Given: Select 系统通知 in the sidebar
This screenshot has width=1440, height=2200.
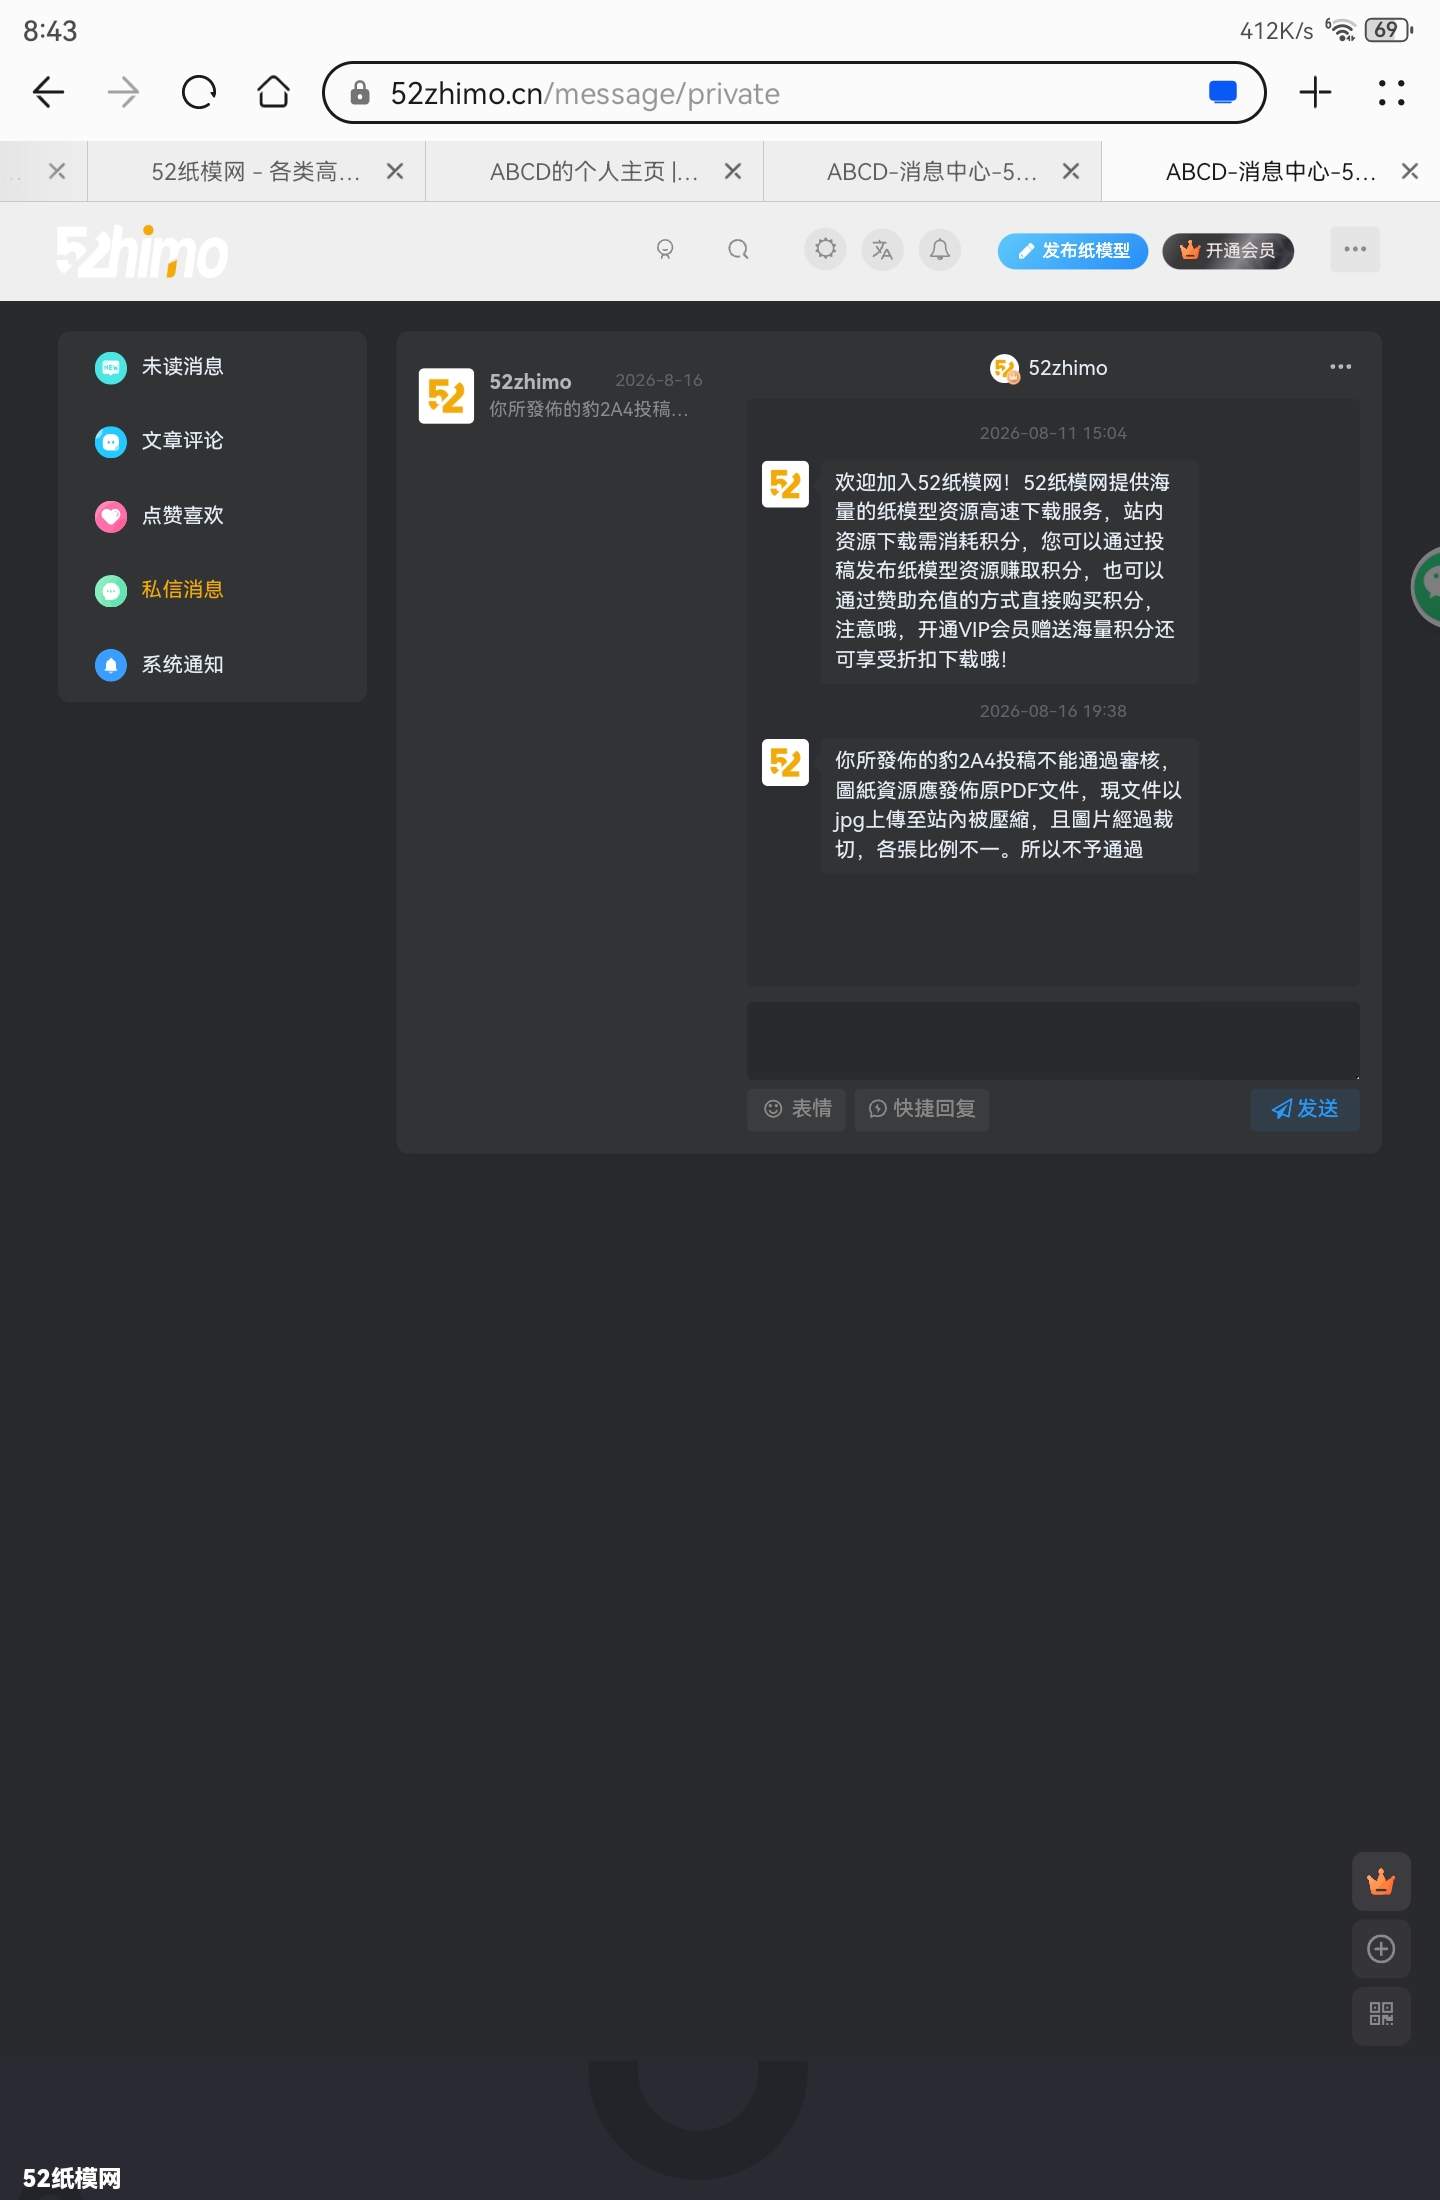Looking at the screenshot, I should 212,665.
